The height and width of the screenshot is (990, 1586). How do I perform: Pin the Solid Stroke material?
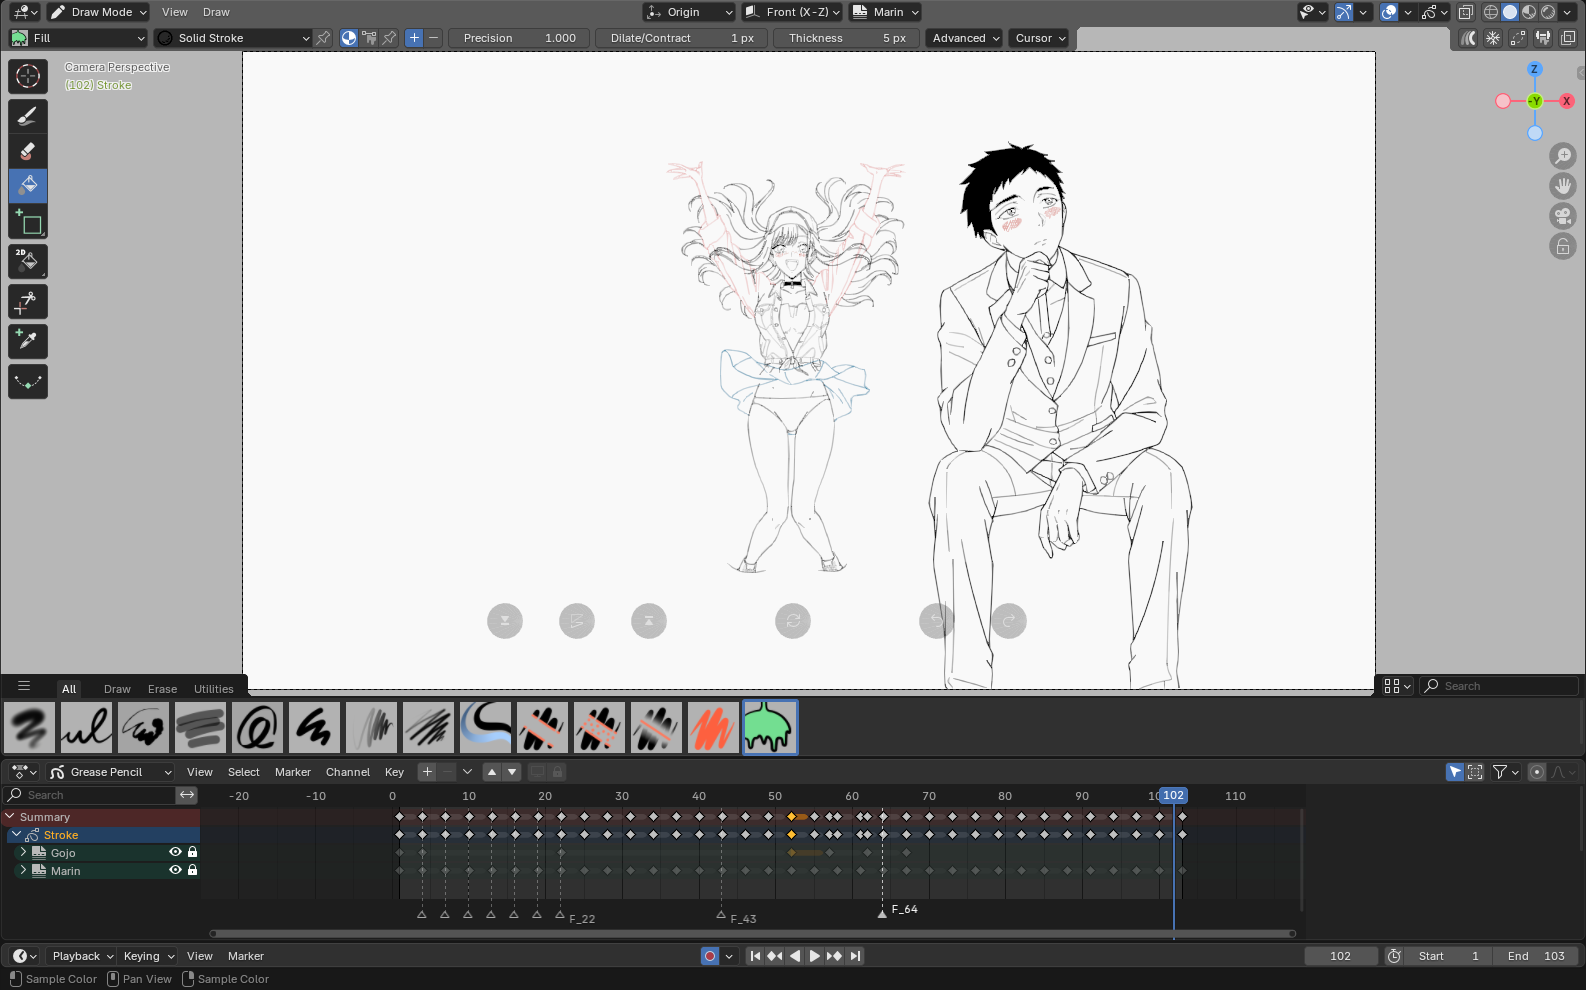[x=323, y=38]
